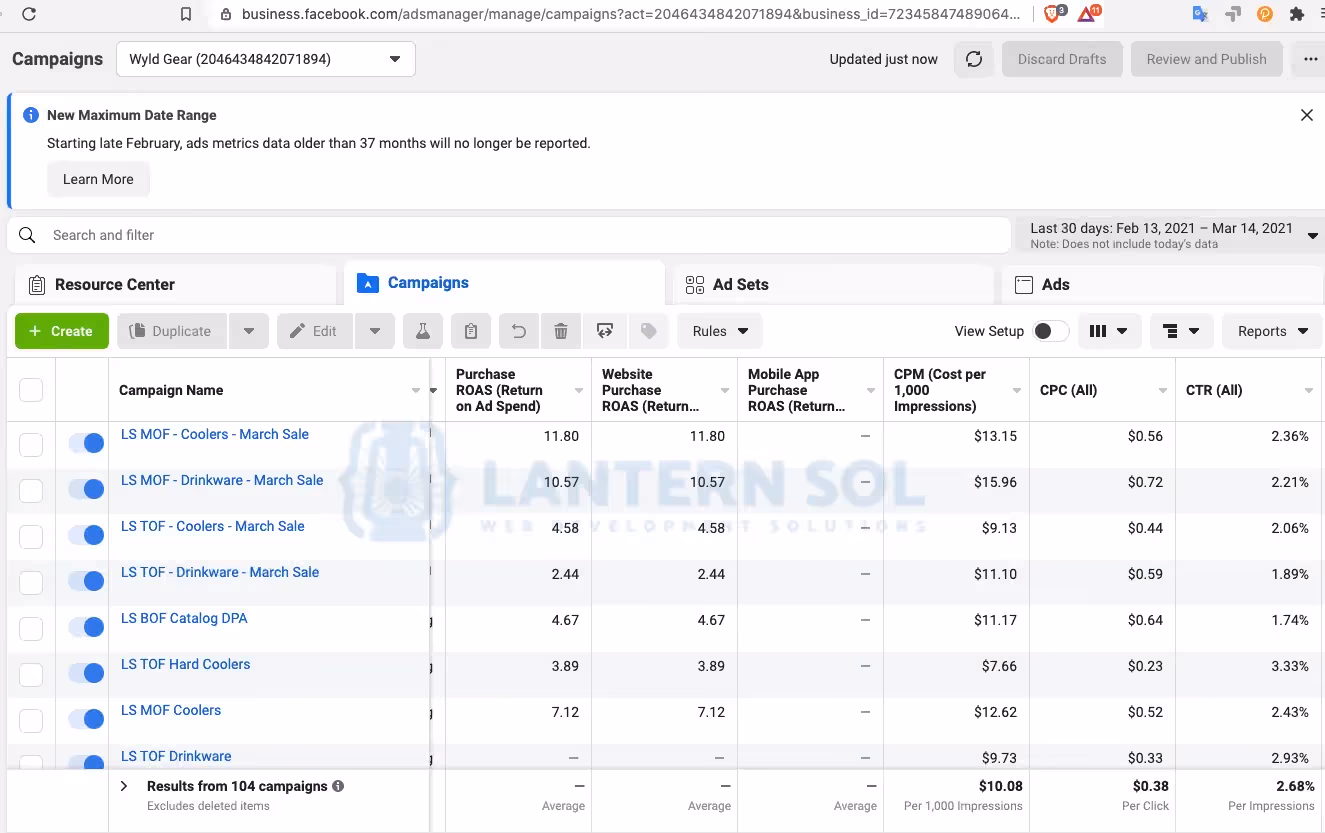1325x833 pixels.
Task: Toggle the View Setup switch
Action: click(x=1051, y=331)
